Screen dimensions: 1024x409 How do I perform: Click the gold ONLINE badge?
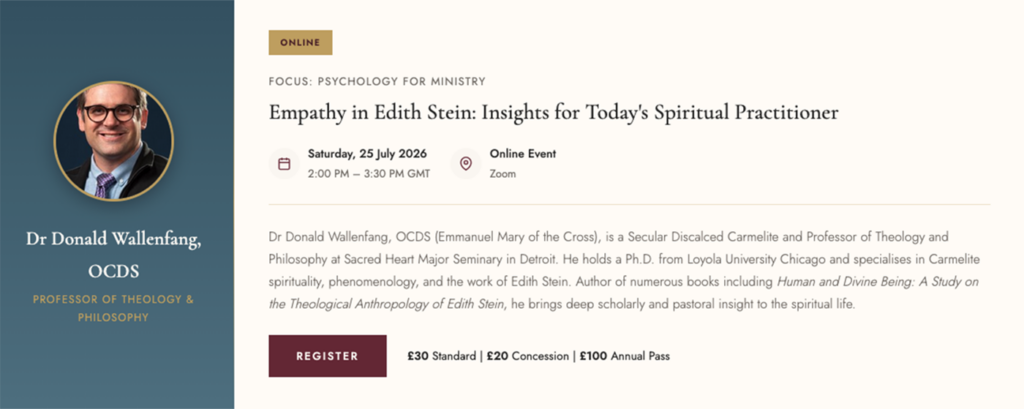pyautogui.click(x=300, y=43)
